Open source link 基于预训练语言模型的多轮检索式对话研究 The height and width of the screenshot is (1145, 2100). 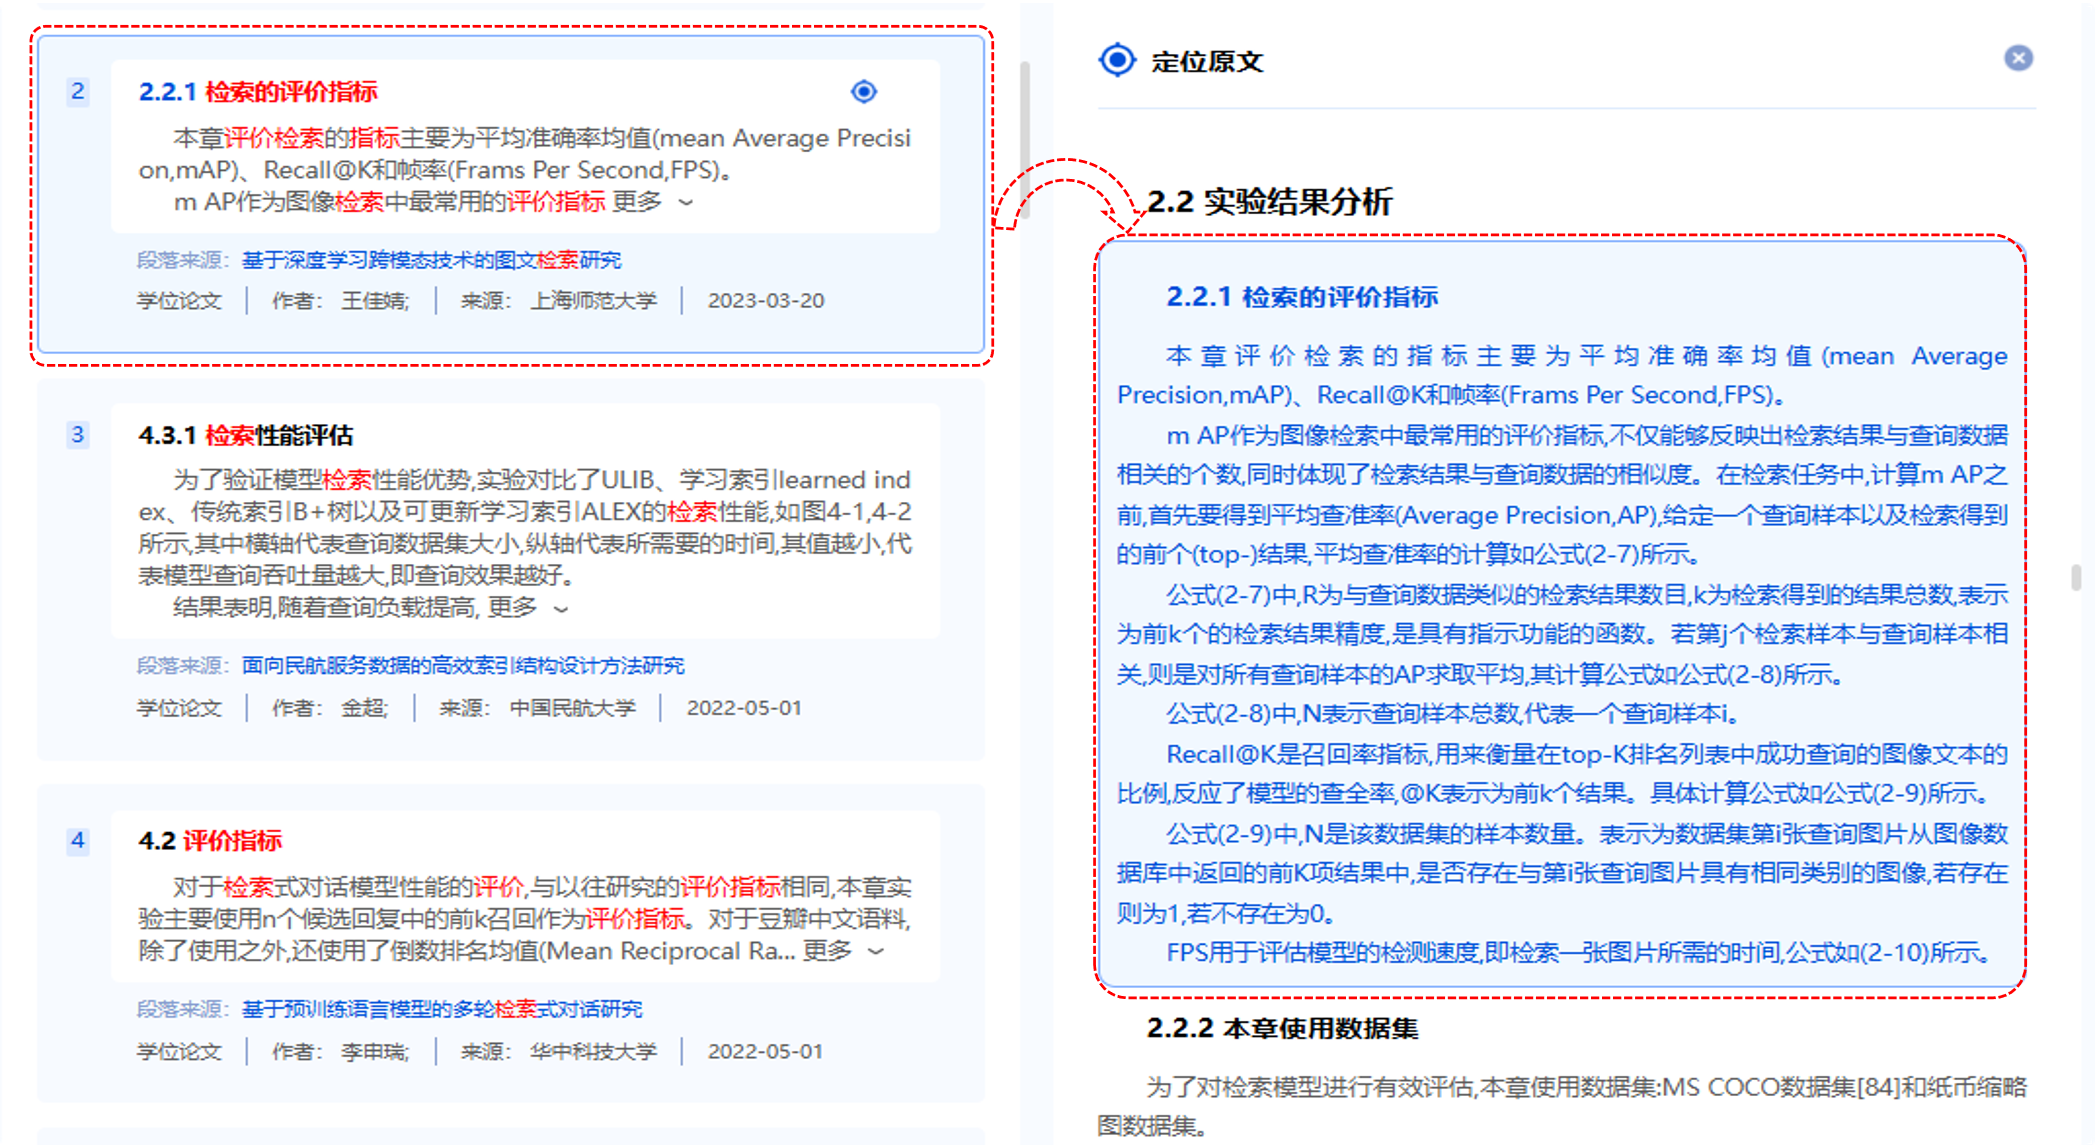(442, 1009)
